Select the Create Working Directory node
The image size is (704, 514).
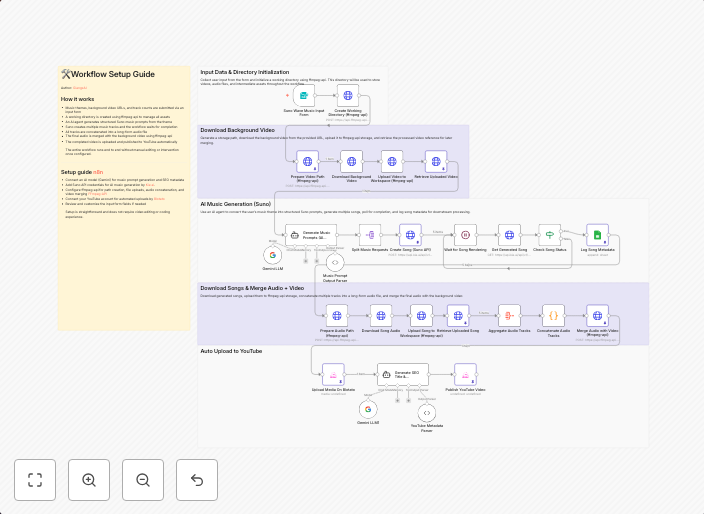[348, 96]
